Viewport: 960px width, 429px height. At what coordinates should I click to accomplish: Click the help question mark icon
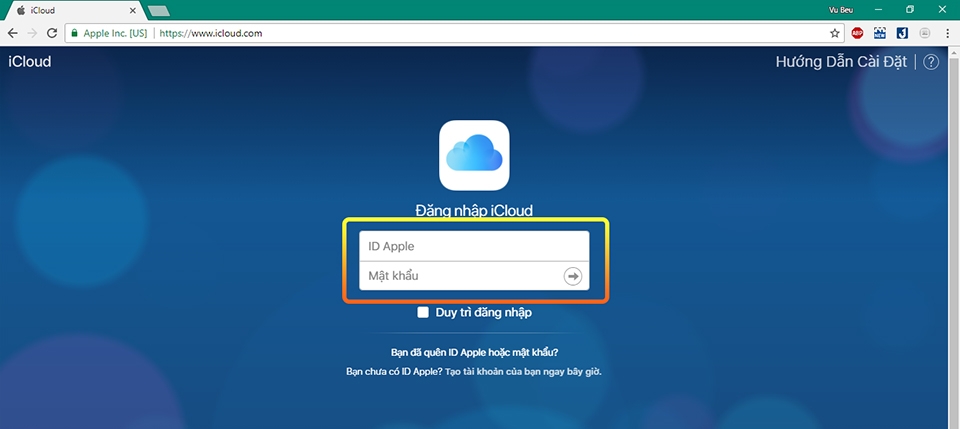point(931,62)
